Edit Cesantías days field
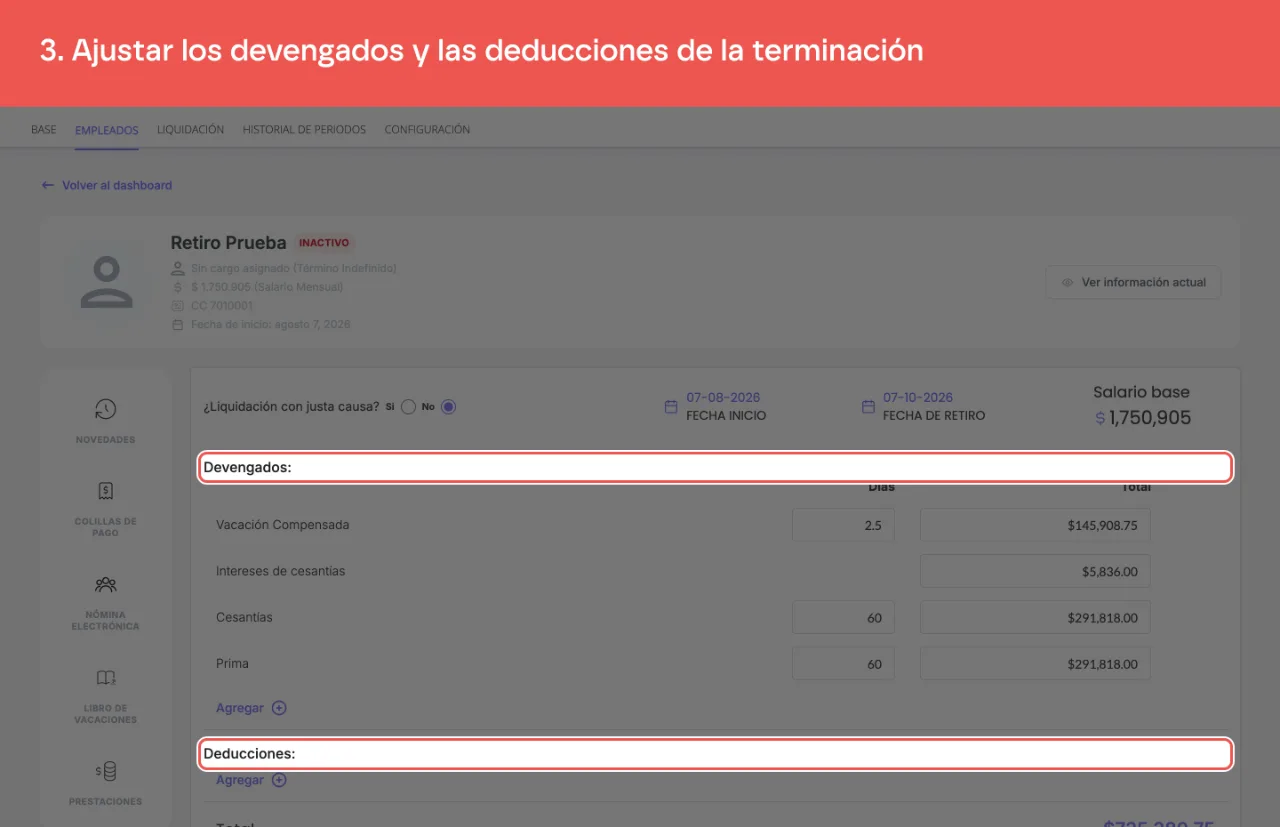The width and height of the screenshot is (1280, 827). 843,618
